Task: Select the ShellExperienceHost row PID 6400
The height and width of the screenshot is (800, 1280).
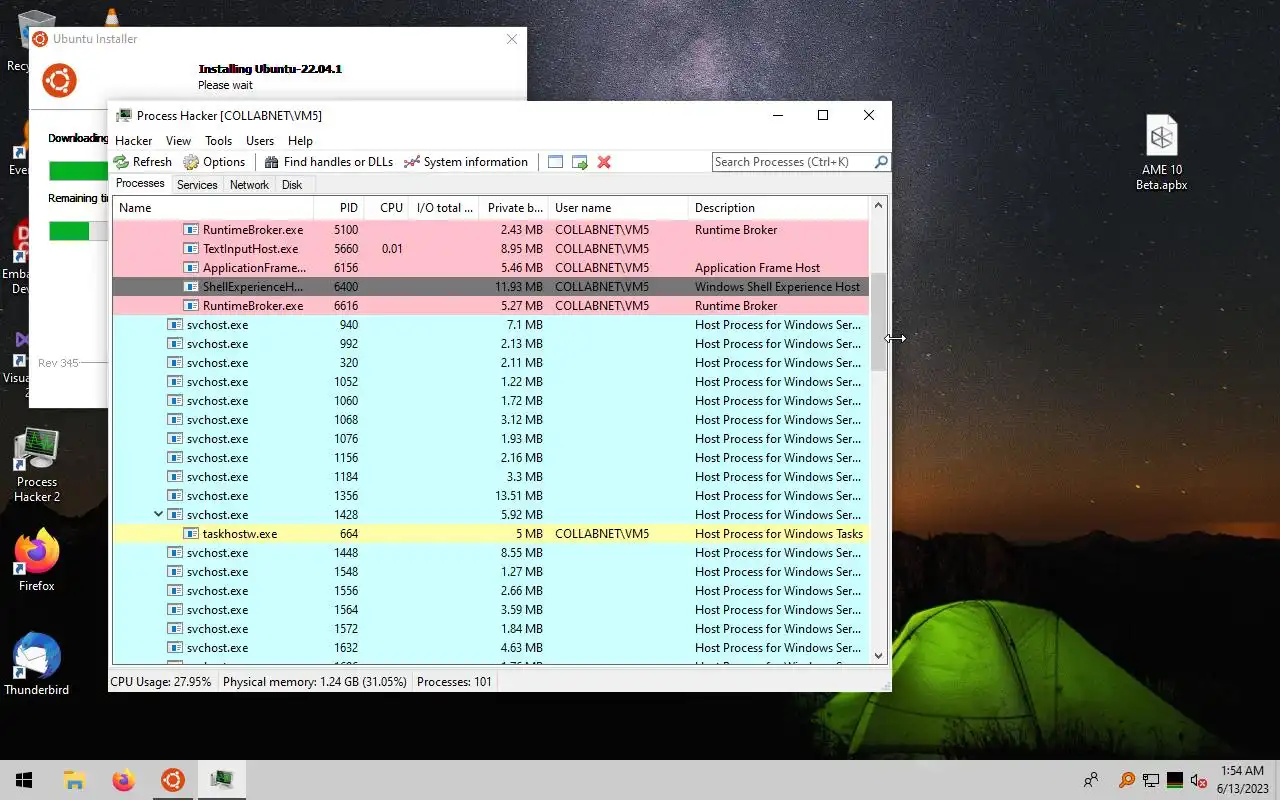Action: (x=491, y=287)
